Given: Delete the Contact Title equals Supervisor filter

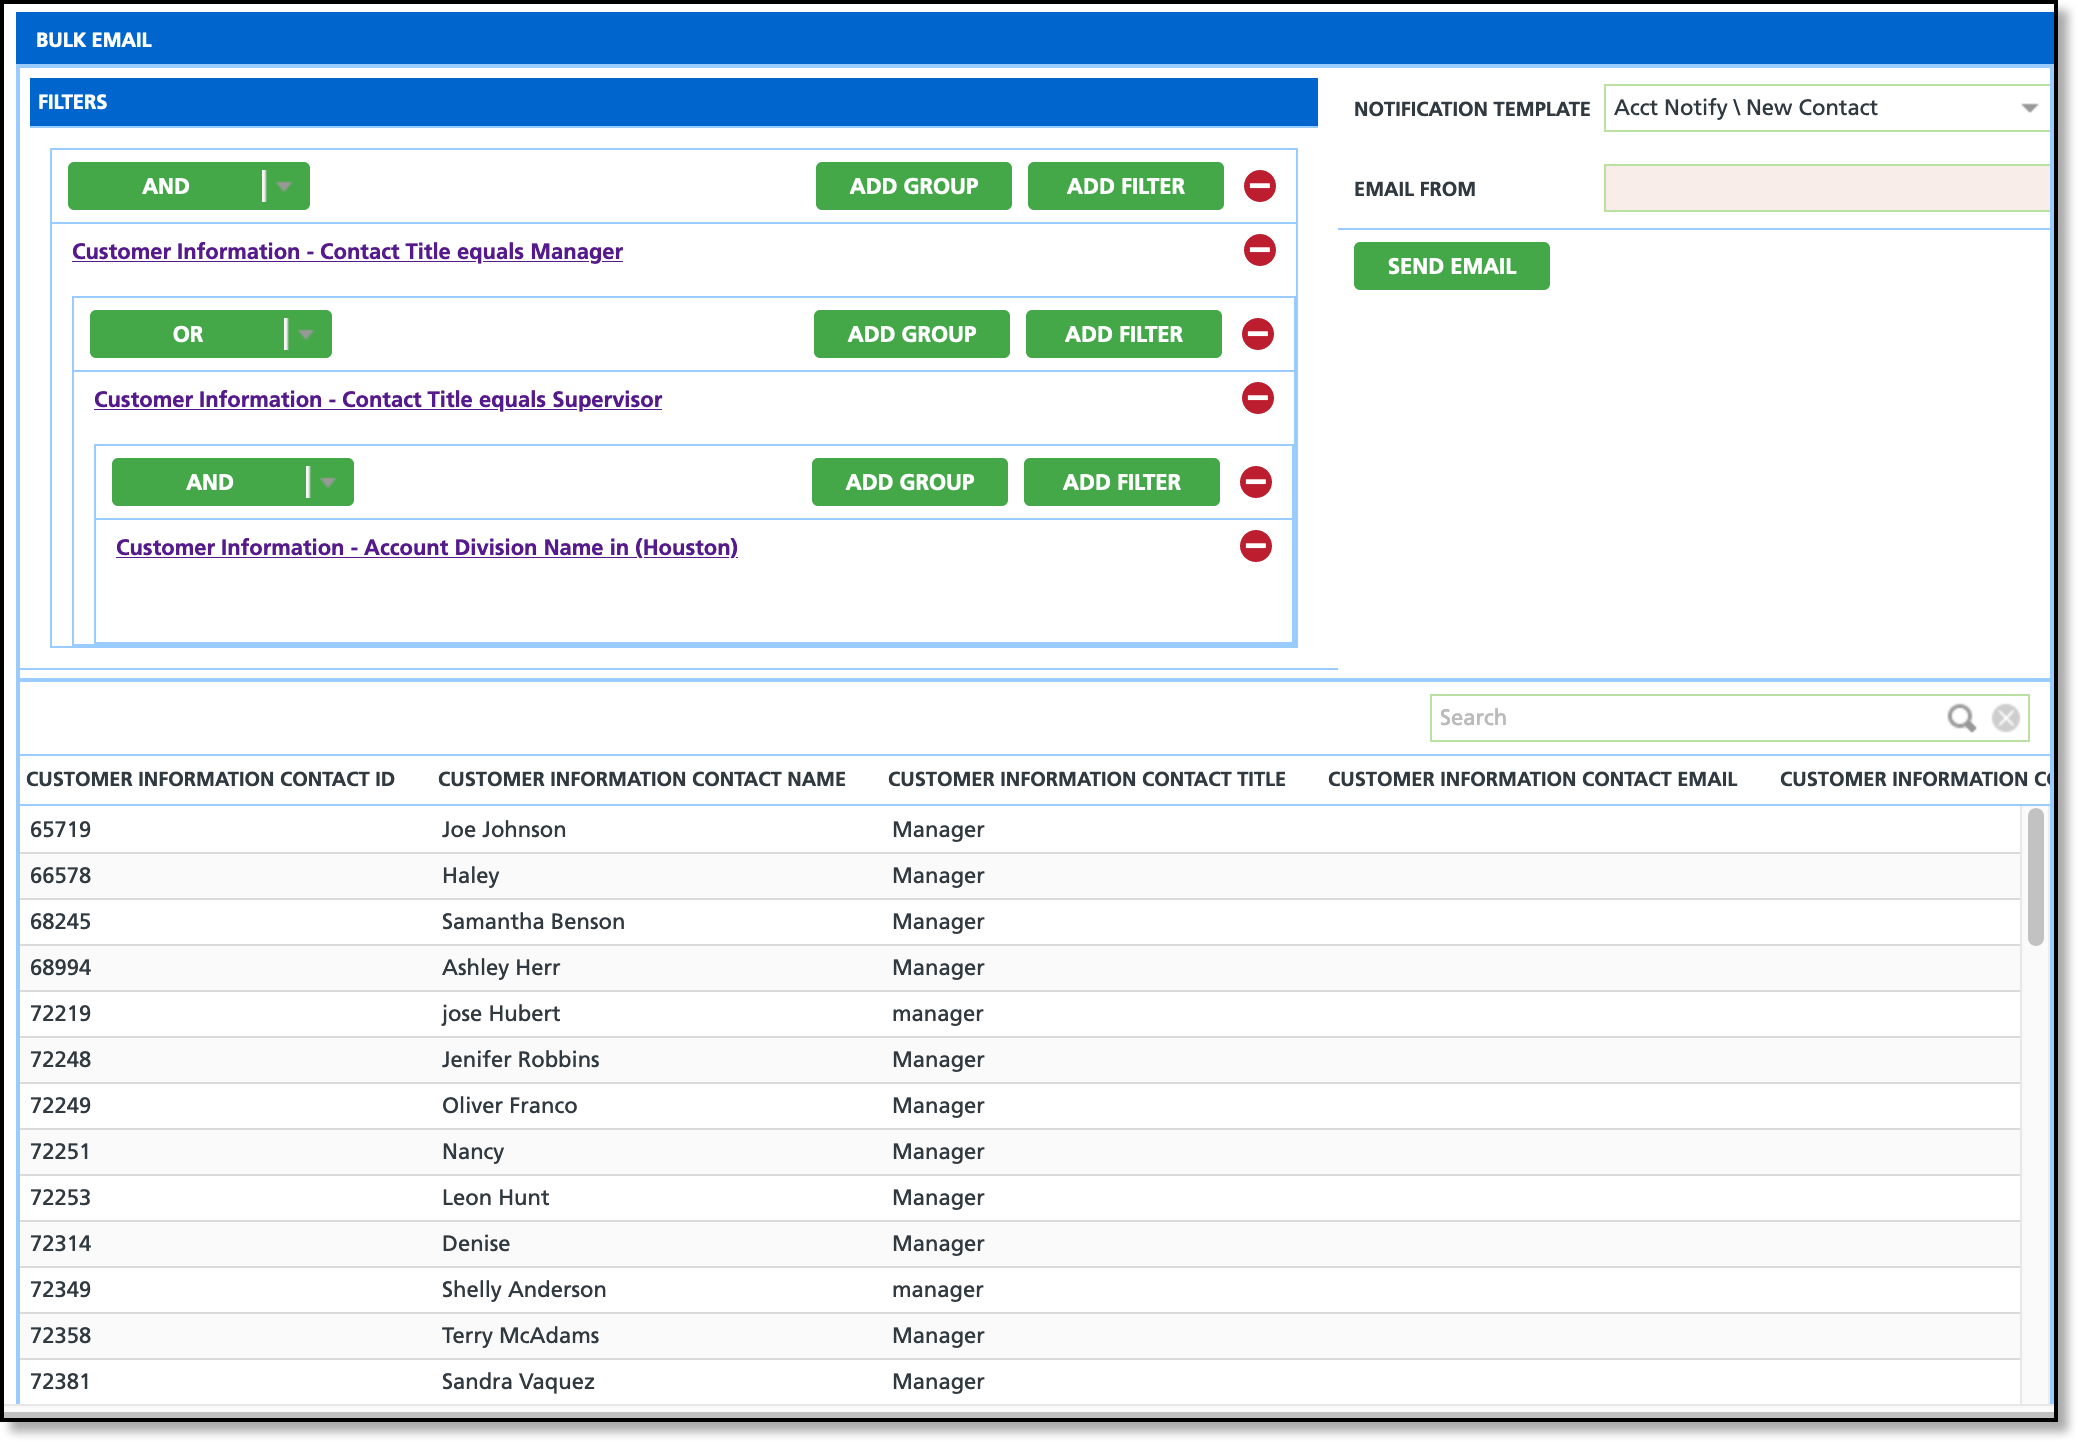Looking at the screenshot, I should 1257,398.
